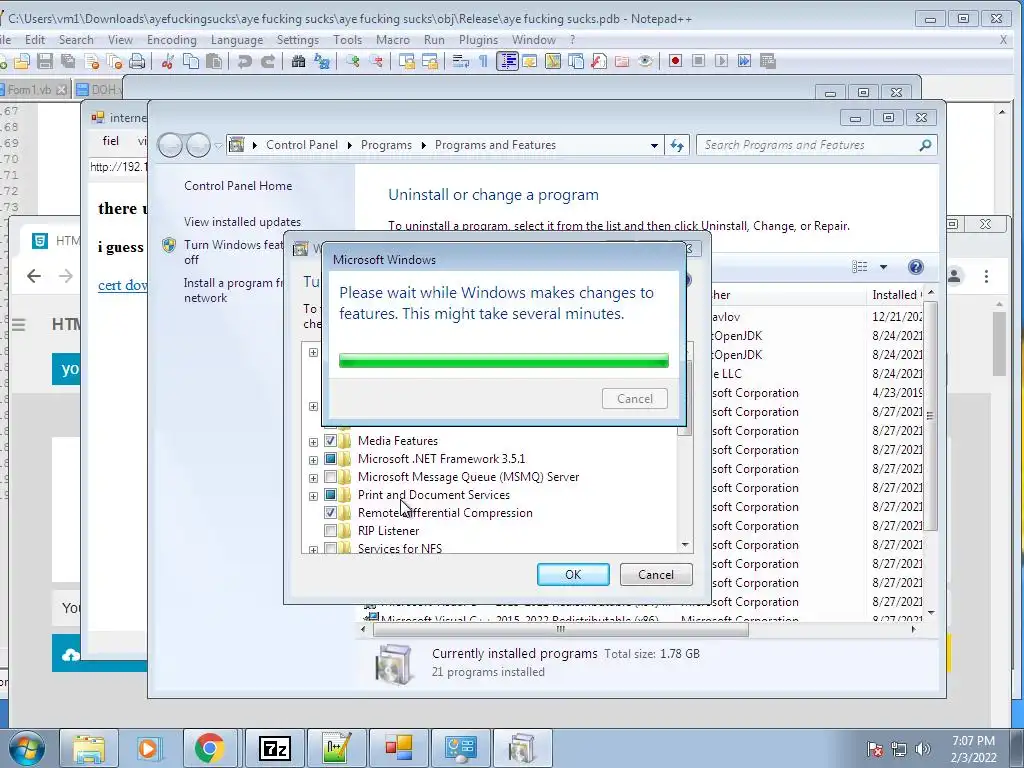Screen dimensions: 1024x768
Task: Click the Notepad++ Print toolbar icon
Action: (137, 61)
